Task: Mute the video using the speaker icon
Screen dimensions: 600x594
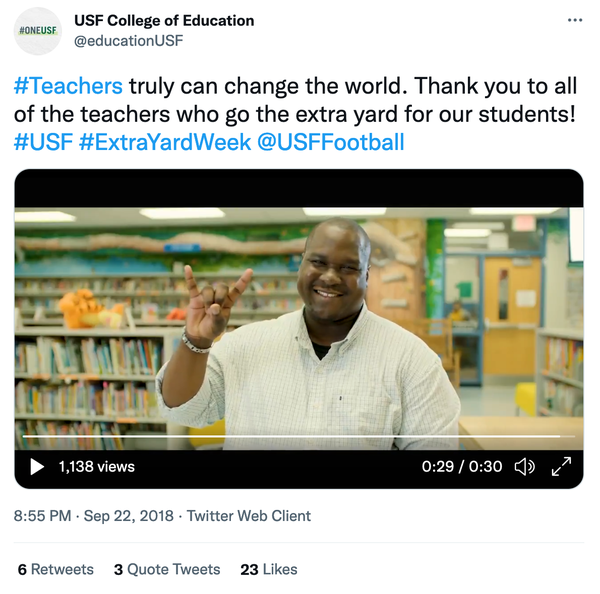Action: click(524, 466)
